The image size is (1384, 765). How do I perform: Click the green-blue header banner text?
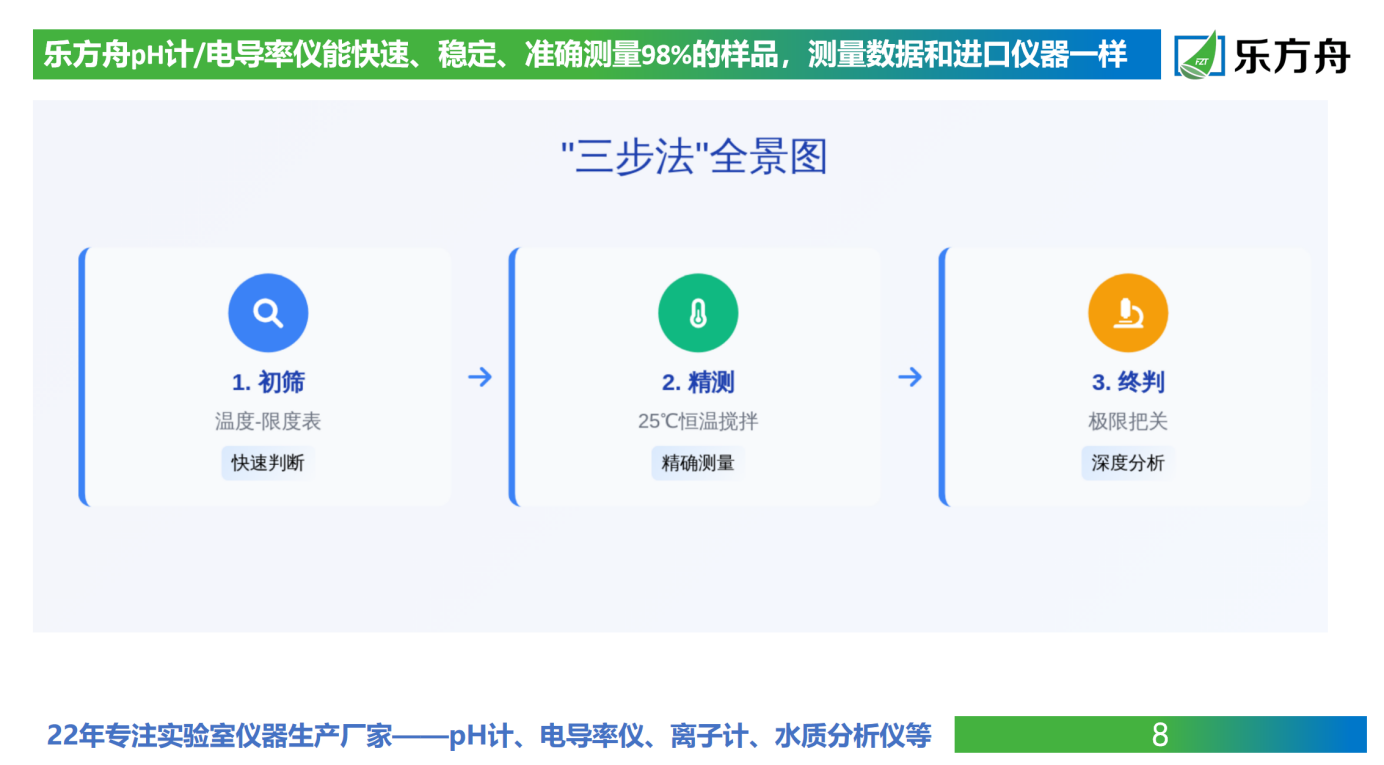point(585,54)
